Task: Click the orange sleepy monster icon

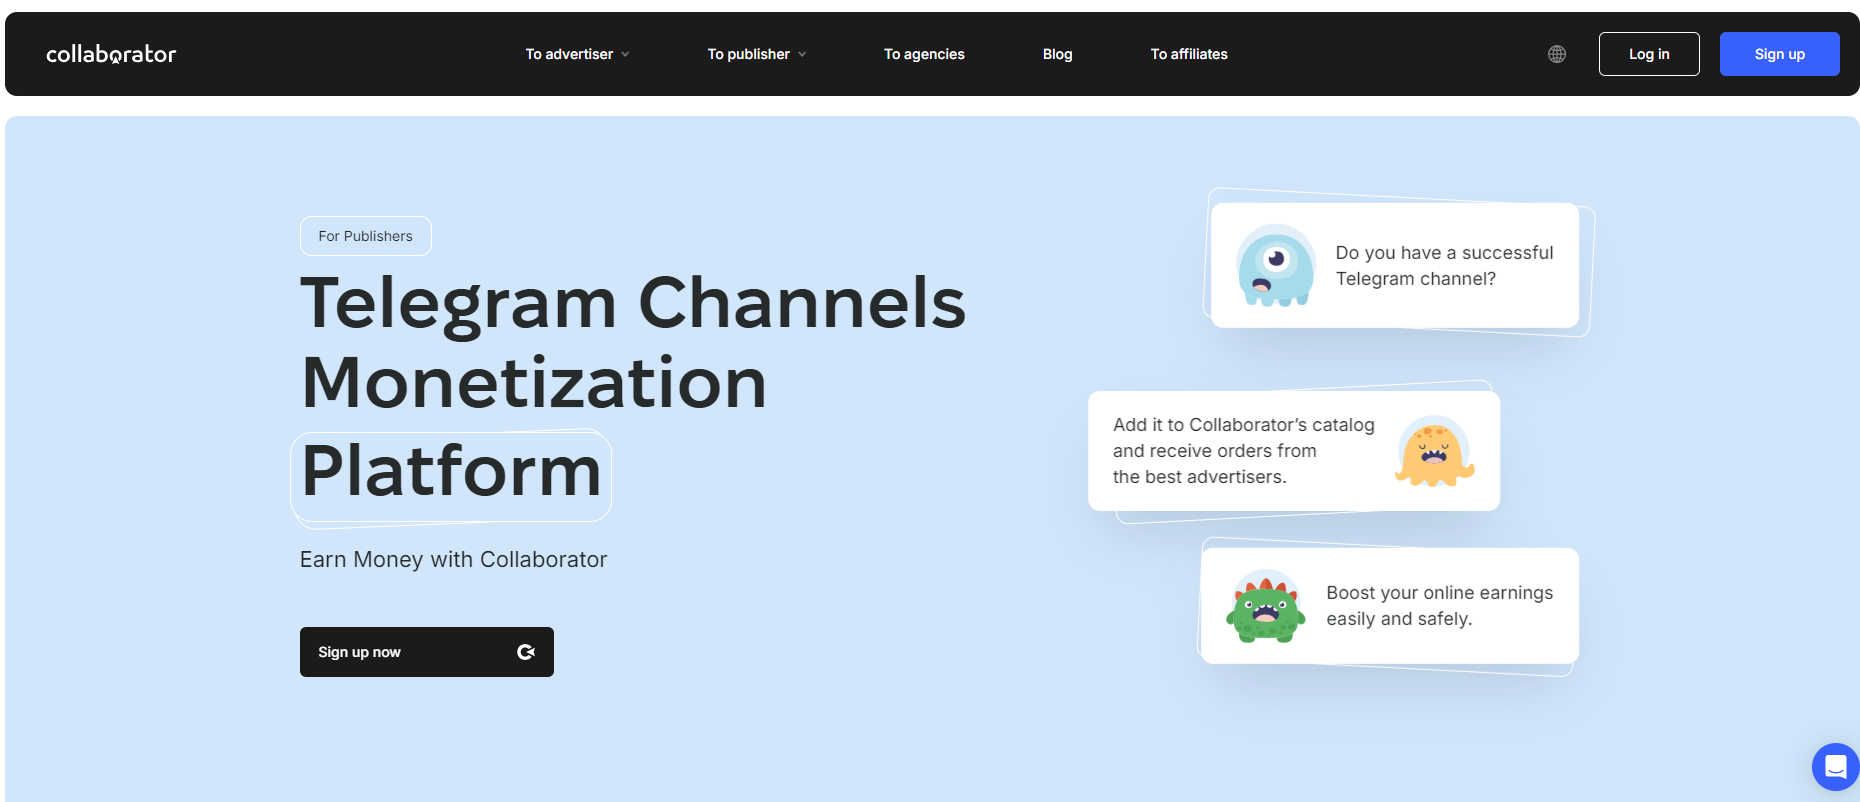Action: (1435, 451)
